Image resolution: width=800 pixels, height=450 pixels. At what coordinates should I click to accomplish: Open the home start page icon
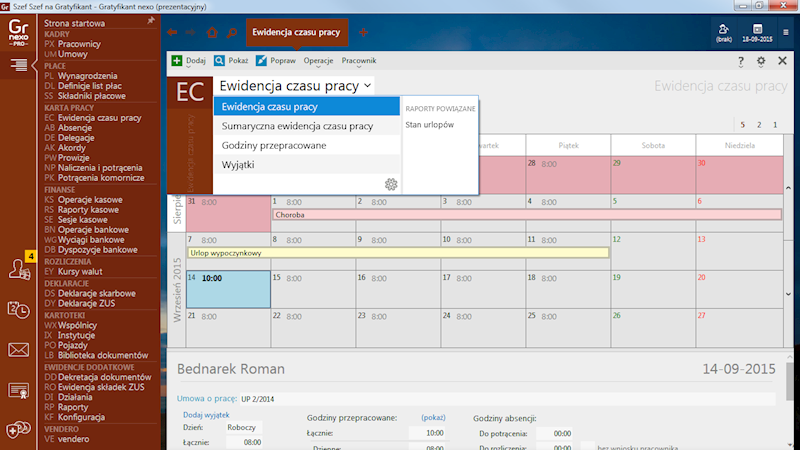click(212, 32)
